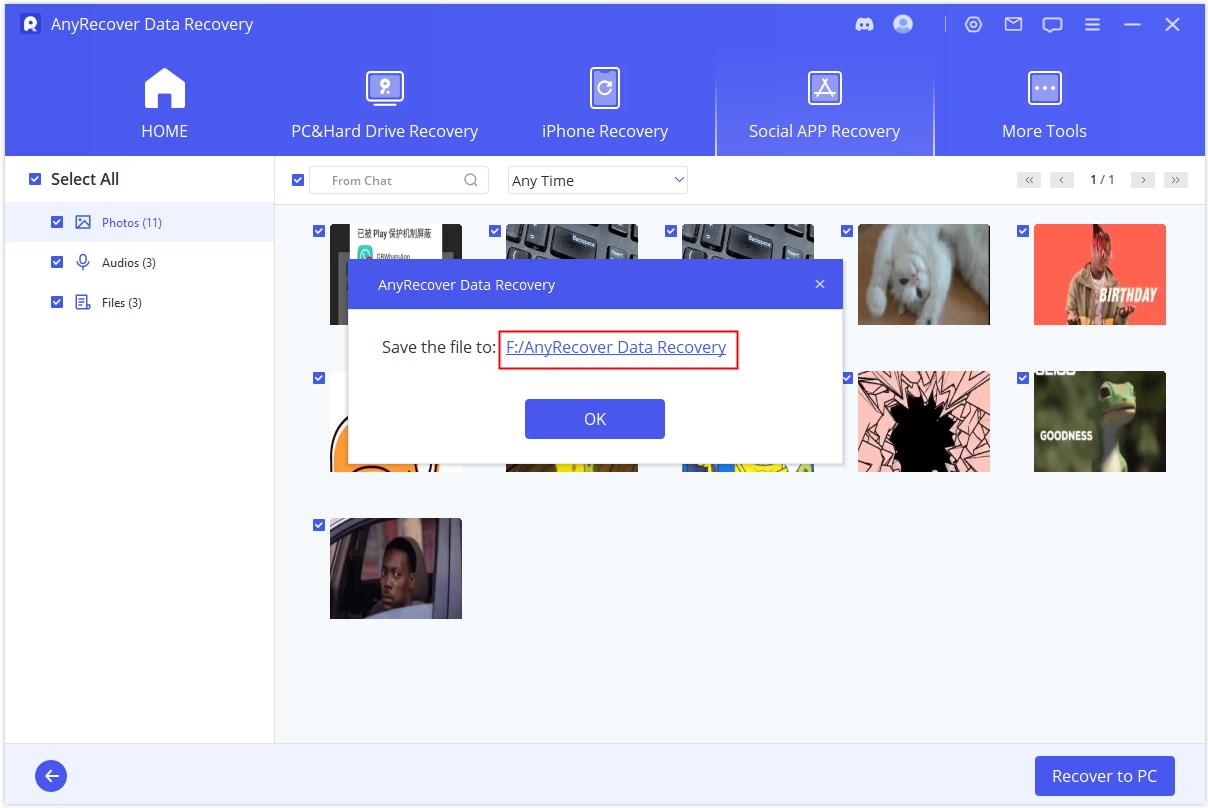Select the man in car thumbnail

click(396, 568)
